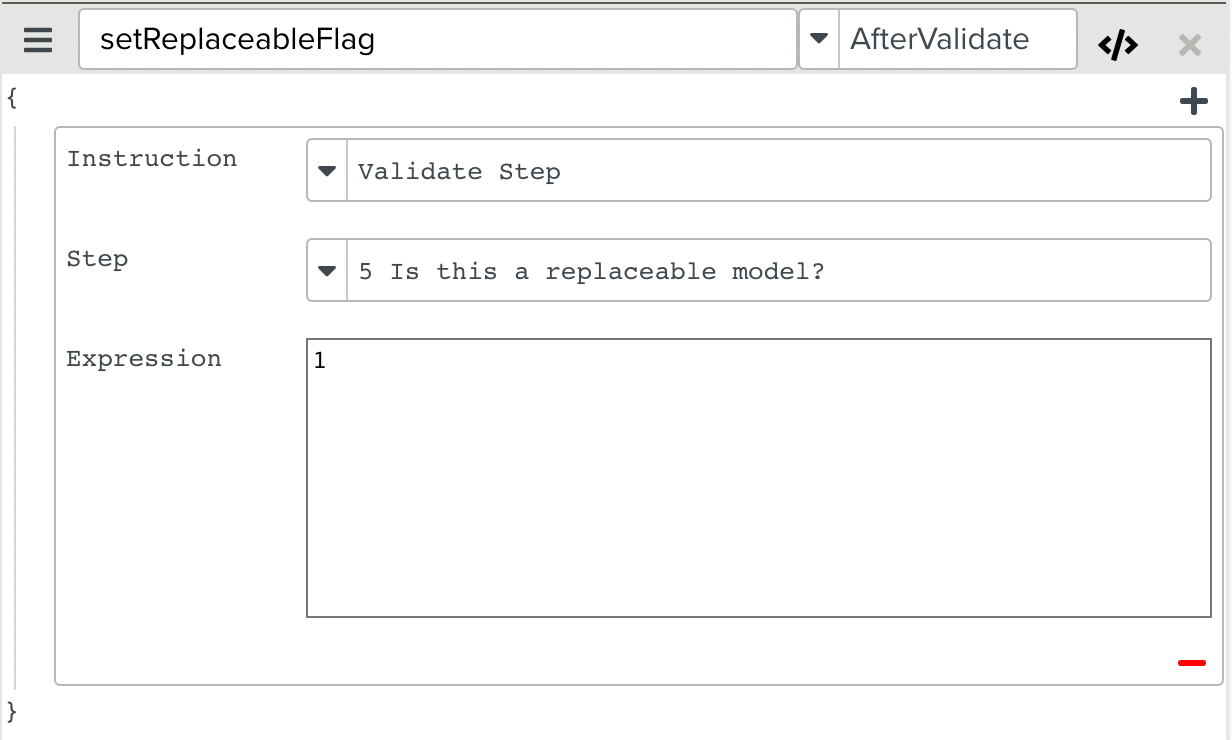Click the X close icon in the header

tap(1190, 44)
